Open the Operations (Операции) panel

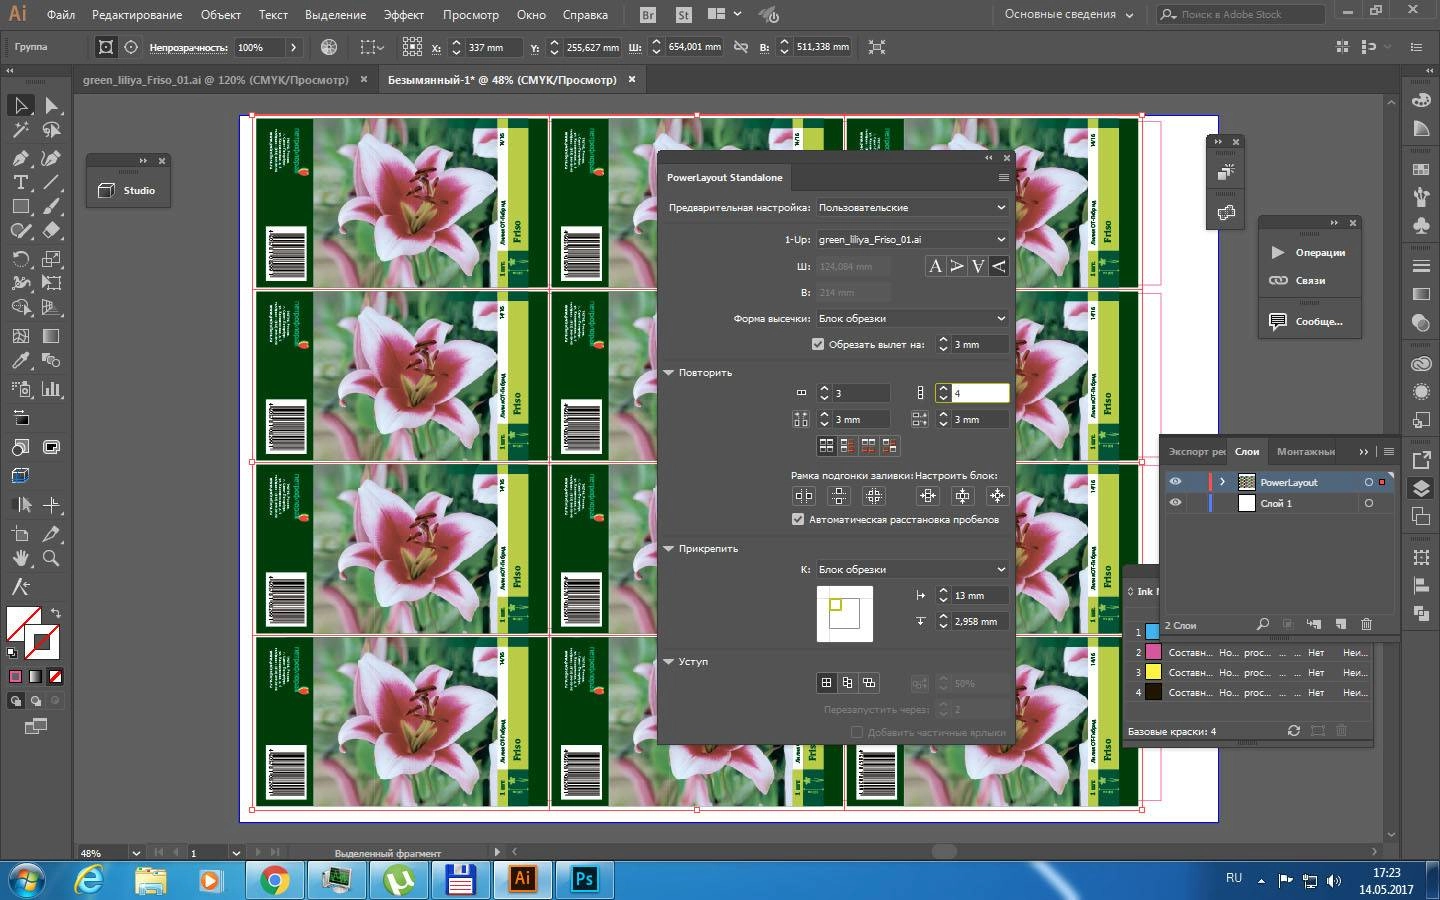(1309, 252)
